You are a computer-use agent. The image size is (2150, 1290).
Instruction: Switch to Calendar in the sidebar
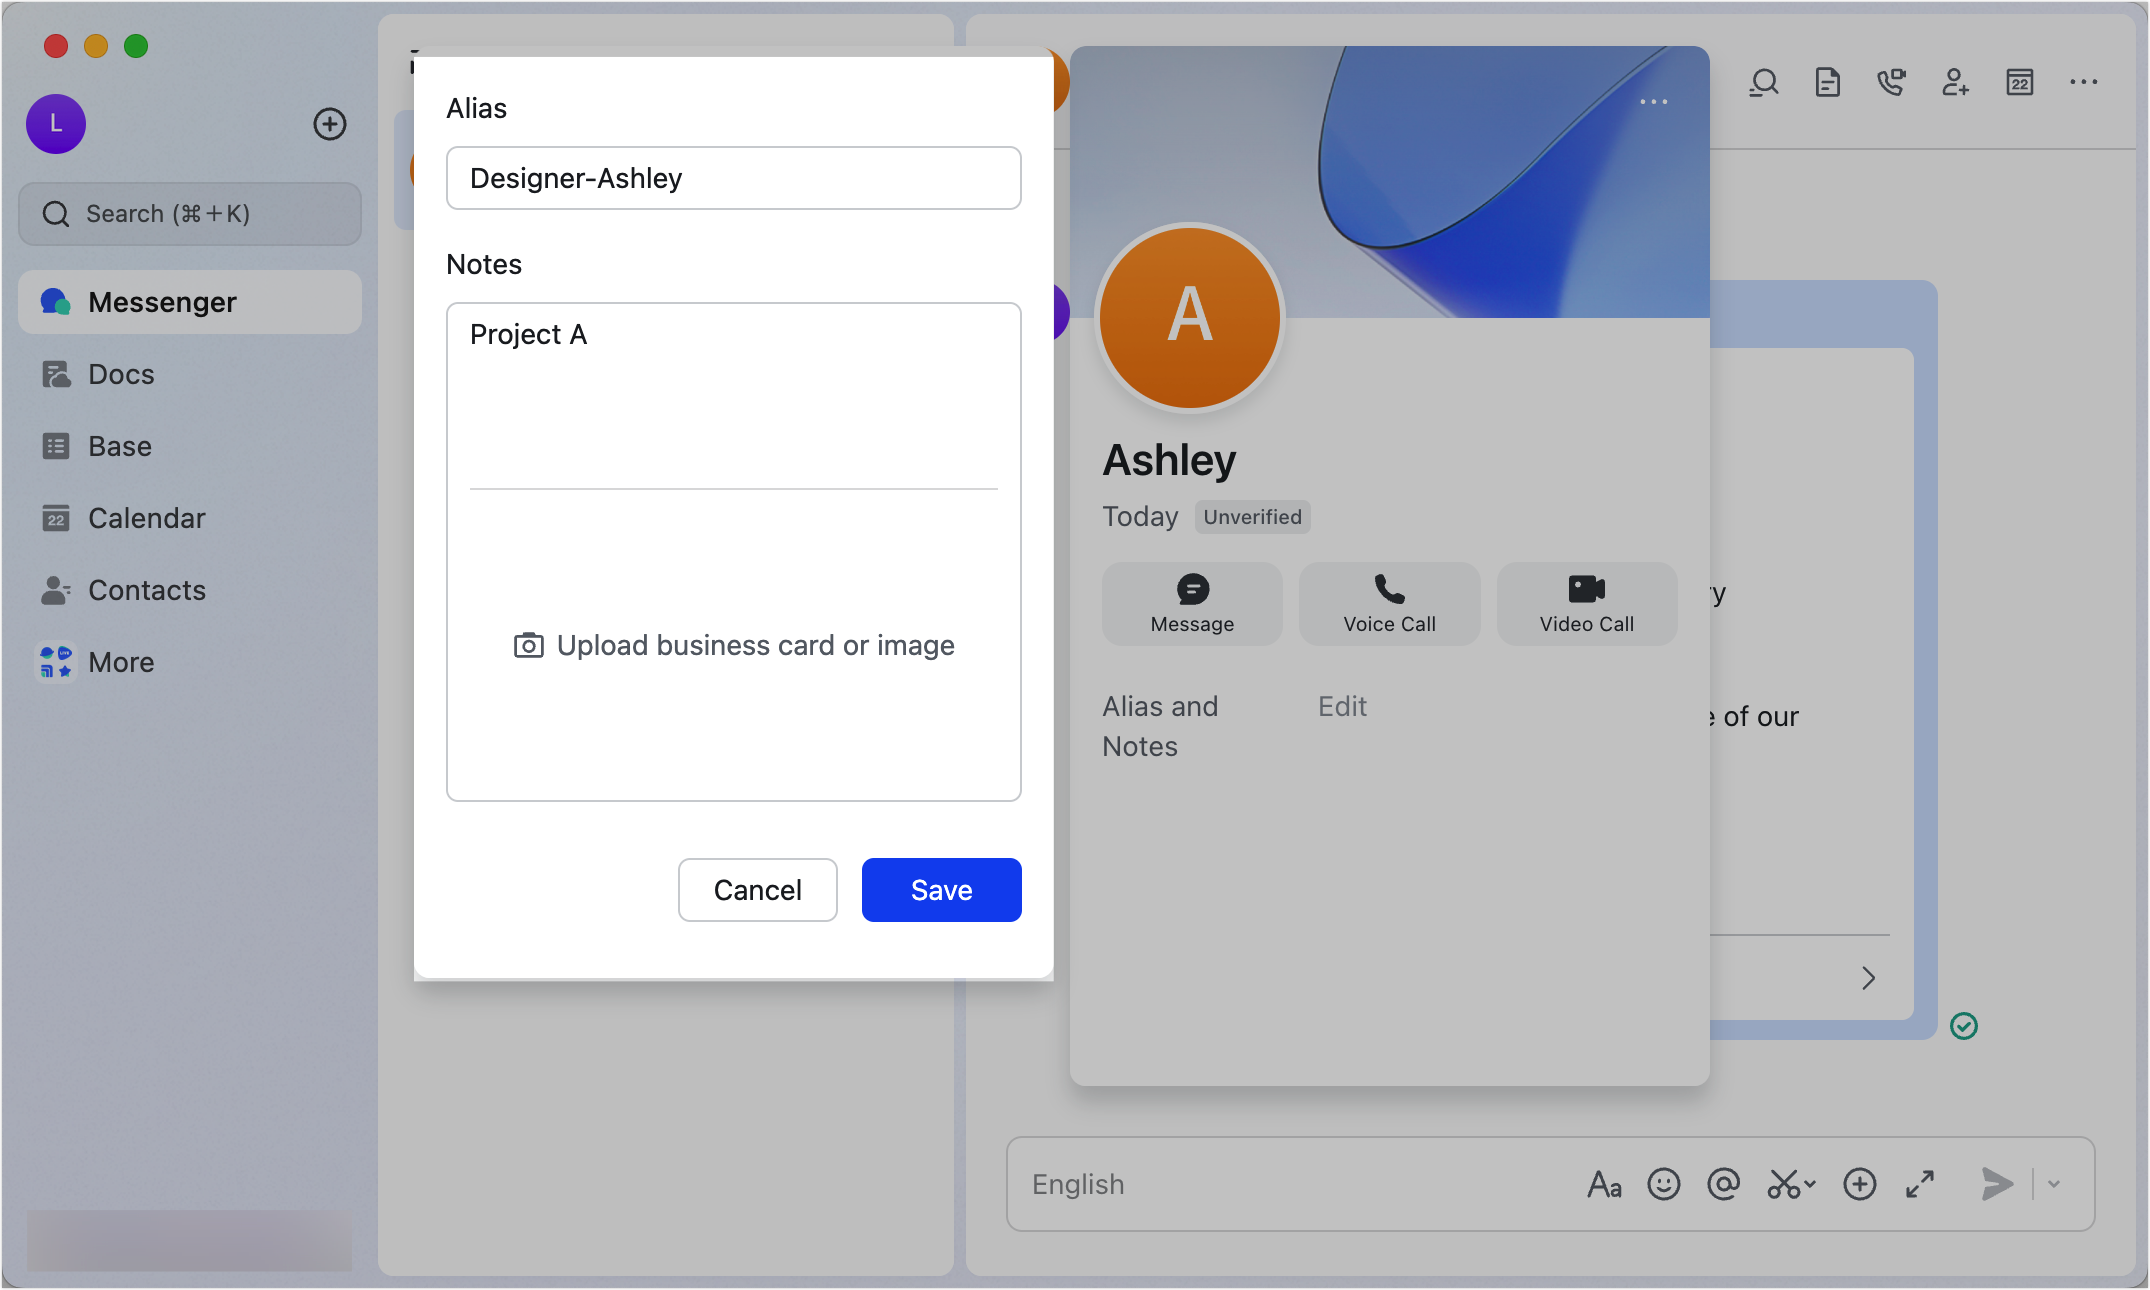click(x=146, y=518)
